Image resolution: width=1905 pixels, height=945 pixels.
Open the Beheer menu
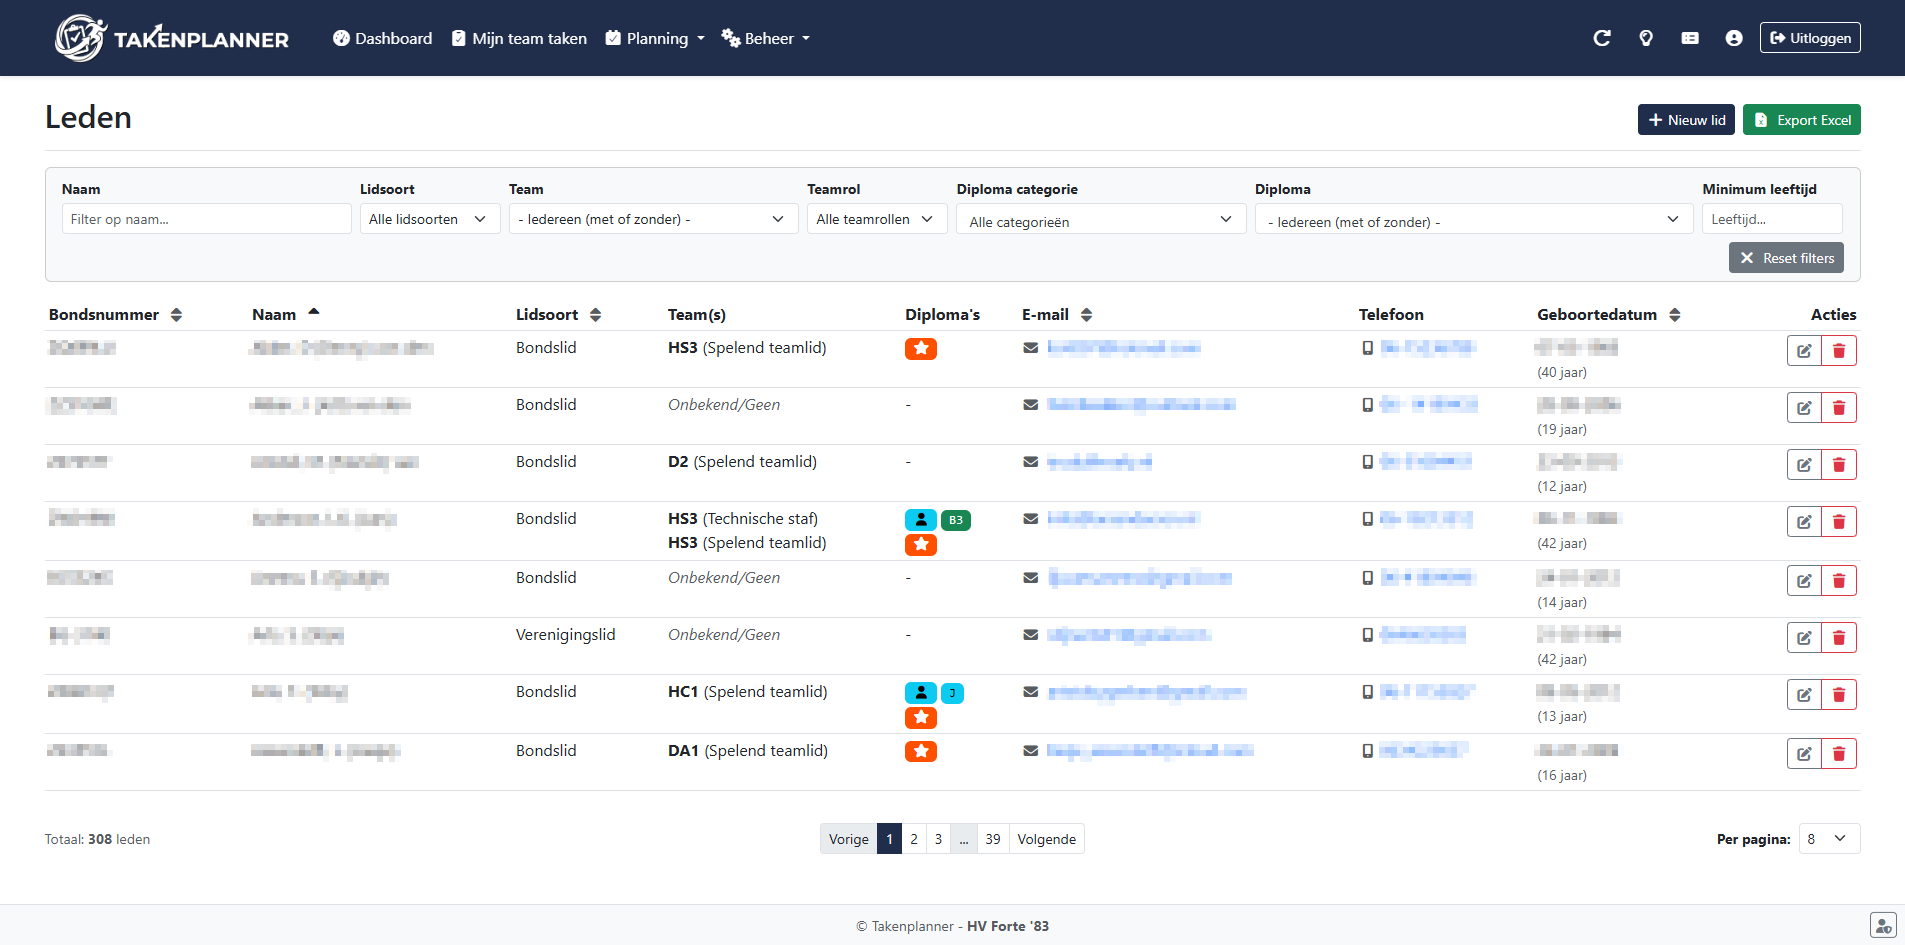[x=766, y=39]
